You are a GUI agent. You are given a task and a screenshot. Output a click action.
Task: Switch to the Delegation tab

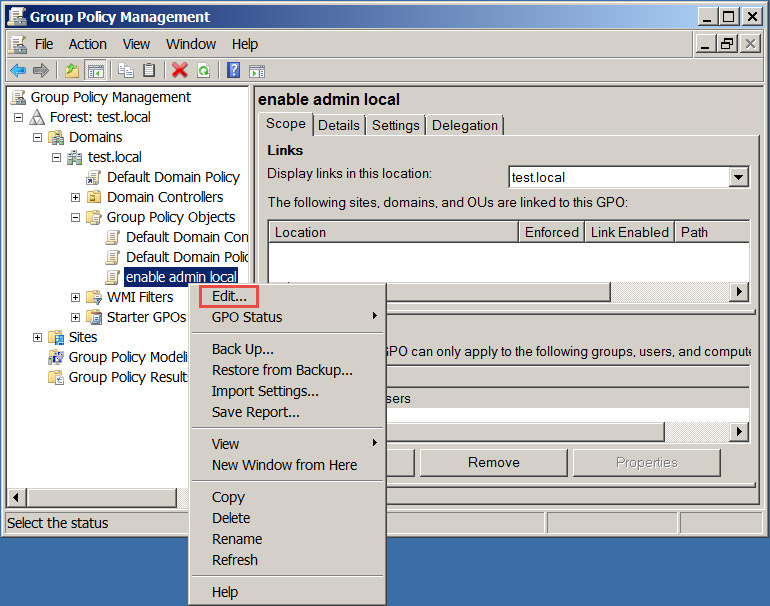coord(465,126)
